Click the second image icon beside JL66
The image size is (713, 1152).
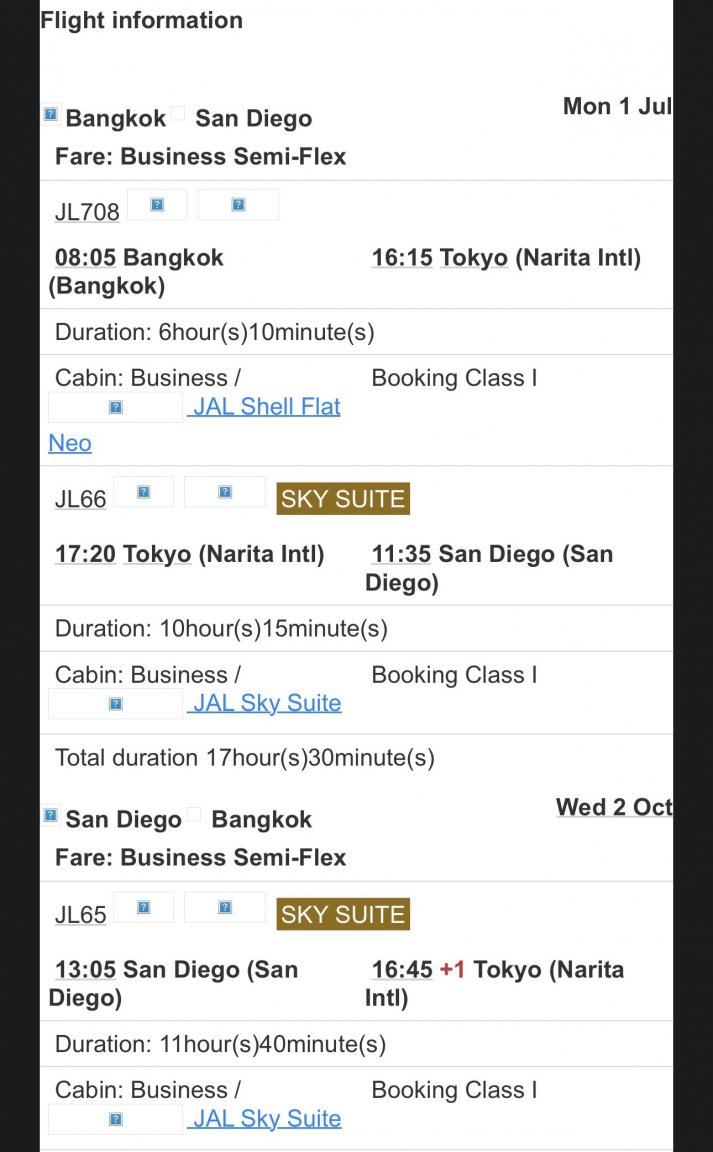click(225, 492)
